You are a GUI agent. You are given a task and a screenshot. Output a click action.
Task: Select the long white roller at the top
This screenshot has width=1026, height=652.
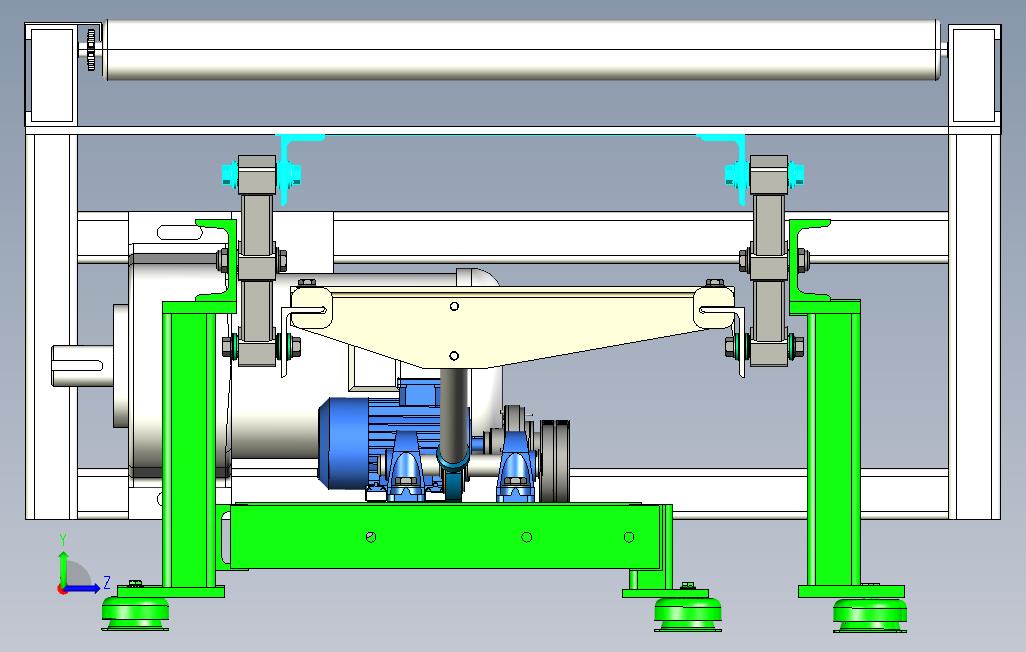pos(522,50)
